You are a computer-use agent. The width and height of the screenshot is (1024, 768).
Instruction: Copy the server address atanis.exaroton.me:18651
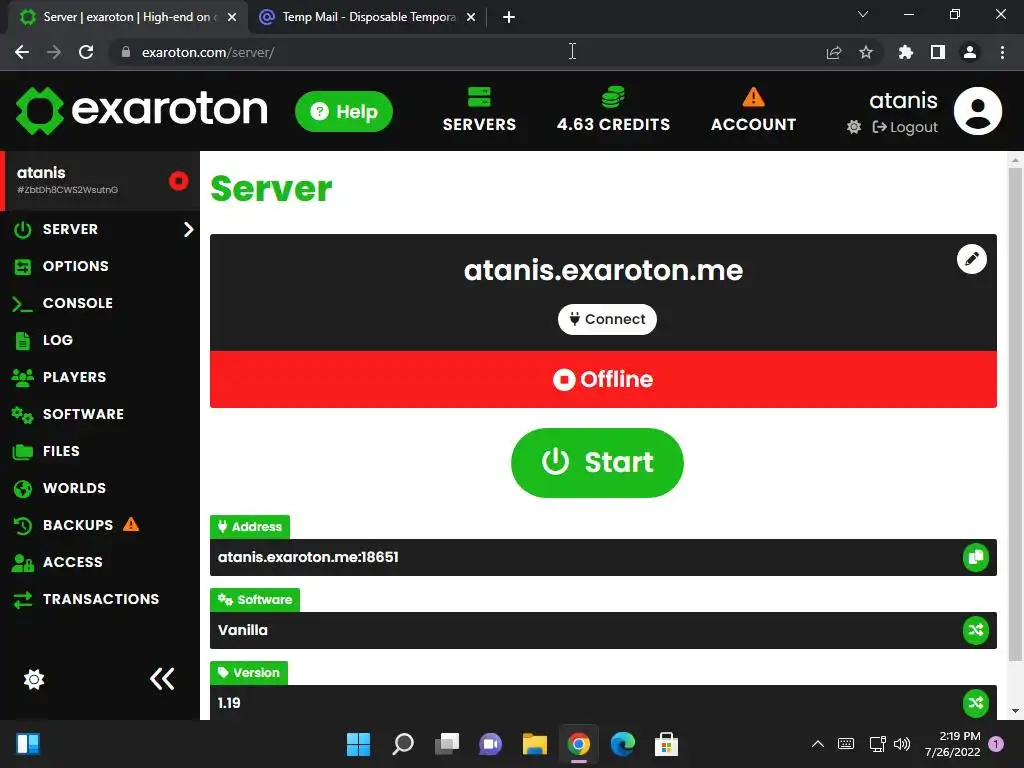point(976,557)
